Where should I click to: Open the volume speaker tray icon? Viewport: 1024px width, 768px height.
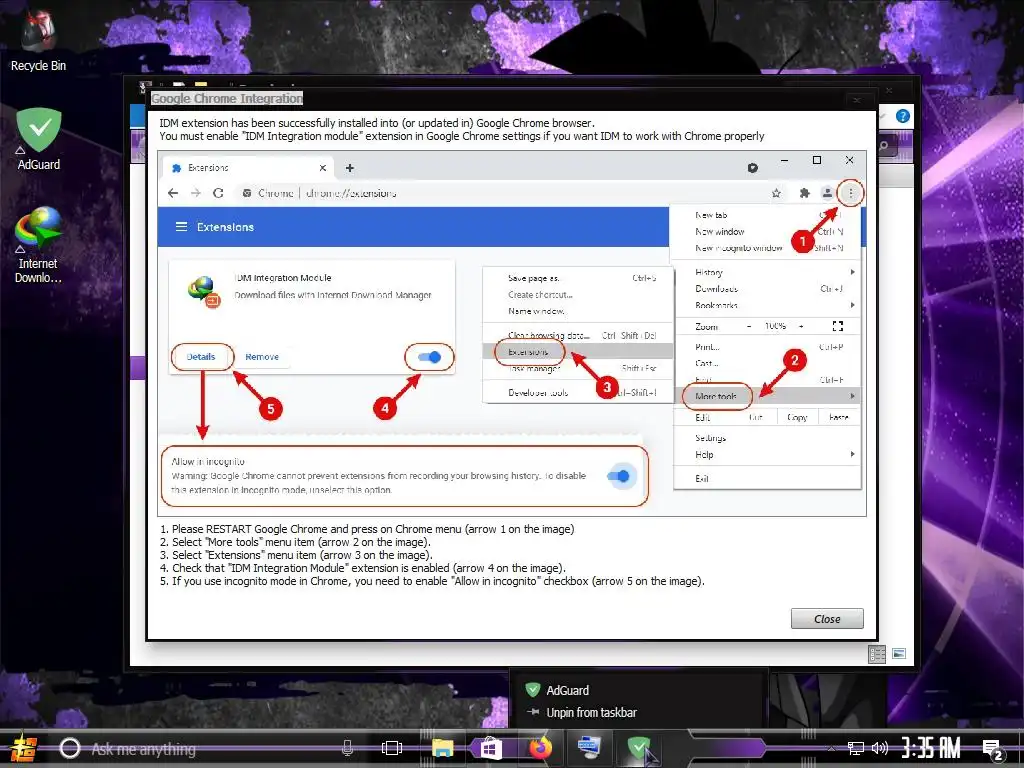(880, 748)
